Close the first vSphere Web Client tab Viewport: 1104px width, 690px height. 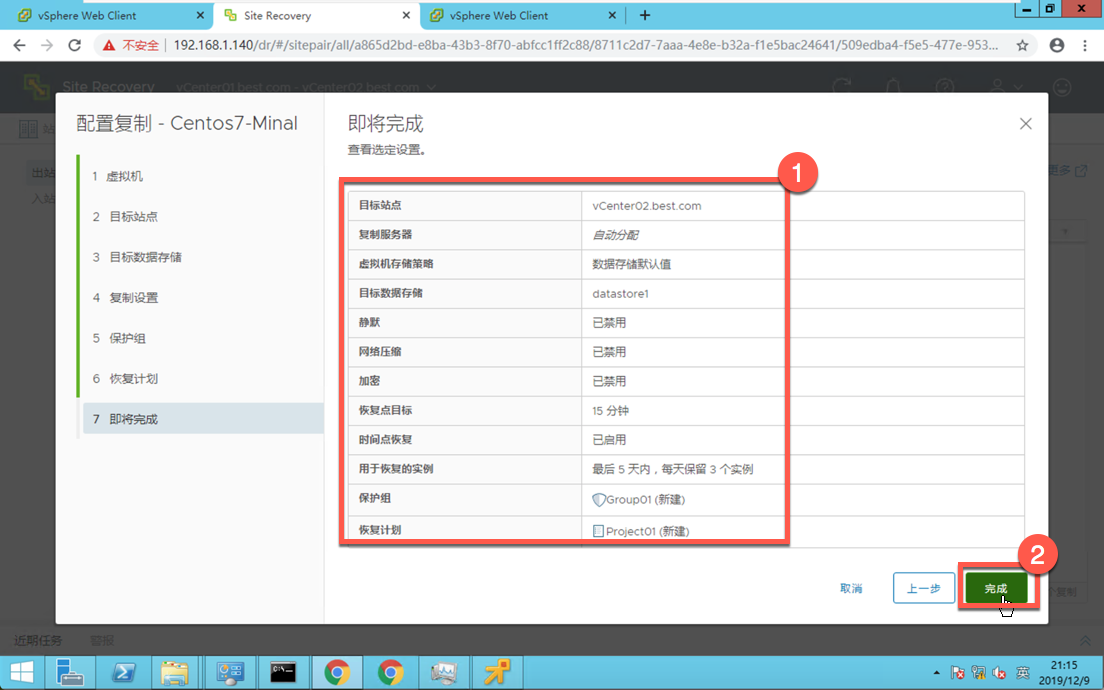point(200,15)
